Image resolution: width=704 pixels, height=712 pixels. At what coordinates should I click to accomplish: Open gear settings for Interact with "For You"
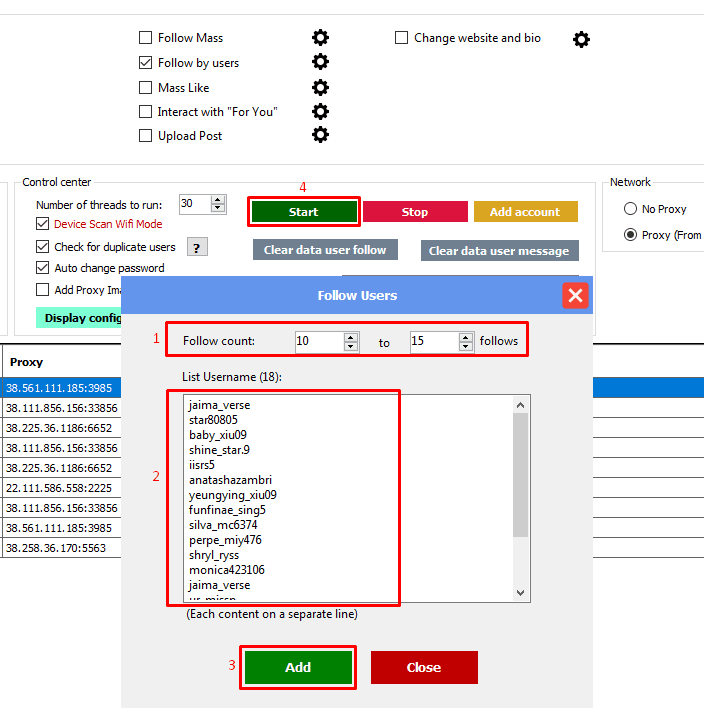click(x=320, y=111)
